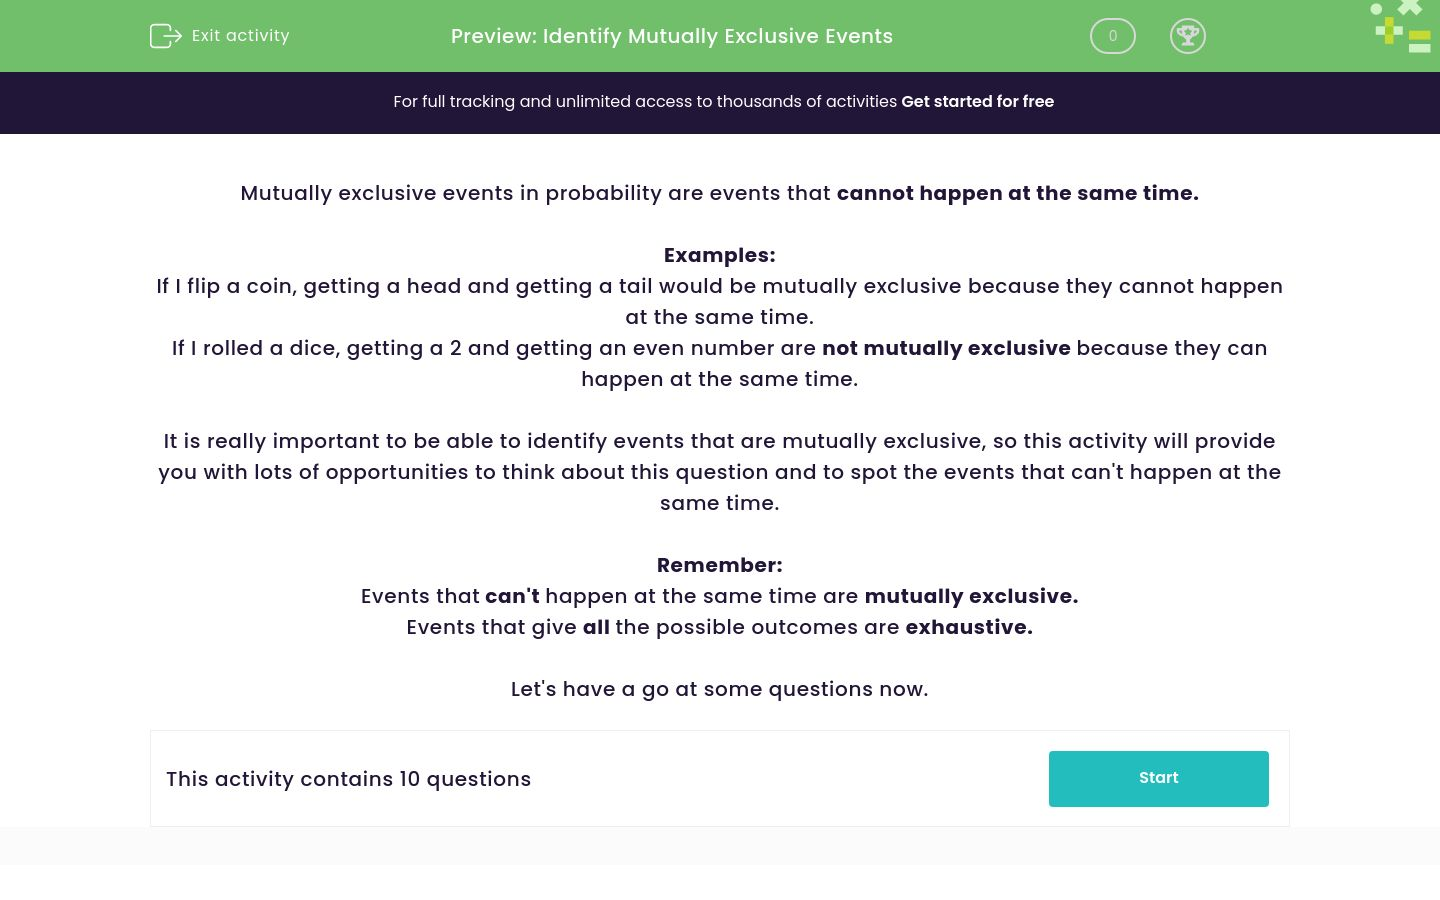Click the green plus symbol in the logo
The image size is (1440, 900).
tap(1389, 31)
